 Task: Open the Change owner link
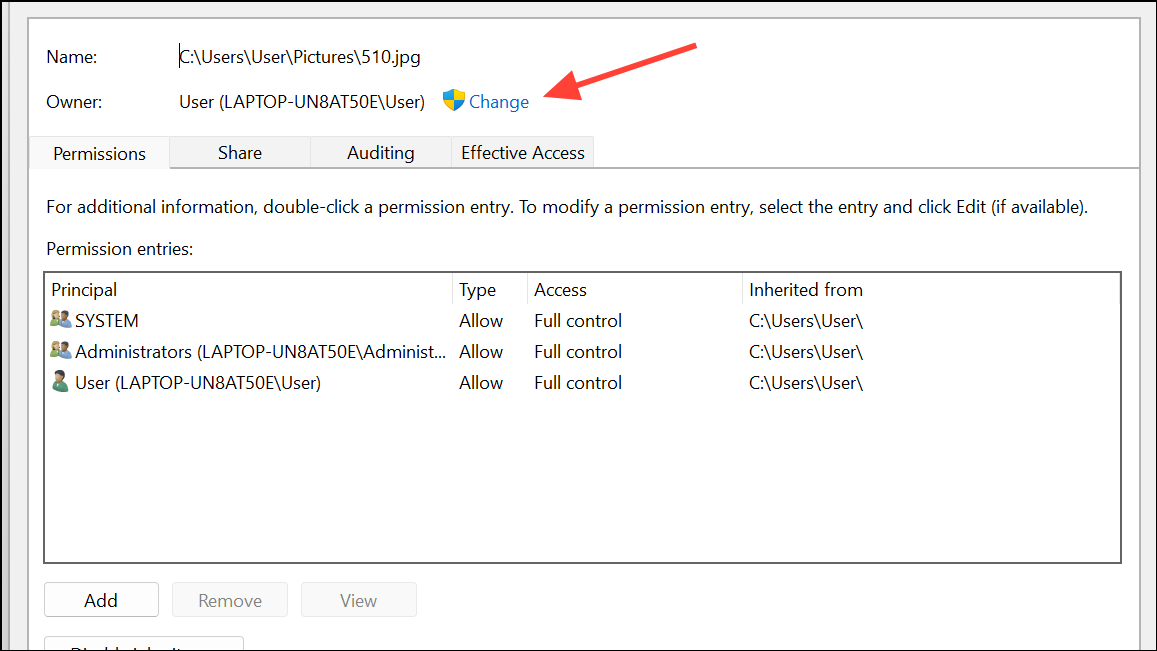[499, 102]
